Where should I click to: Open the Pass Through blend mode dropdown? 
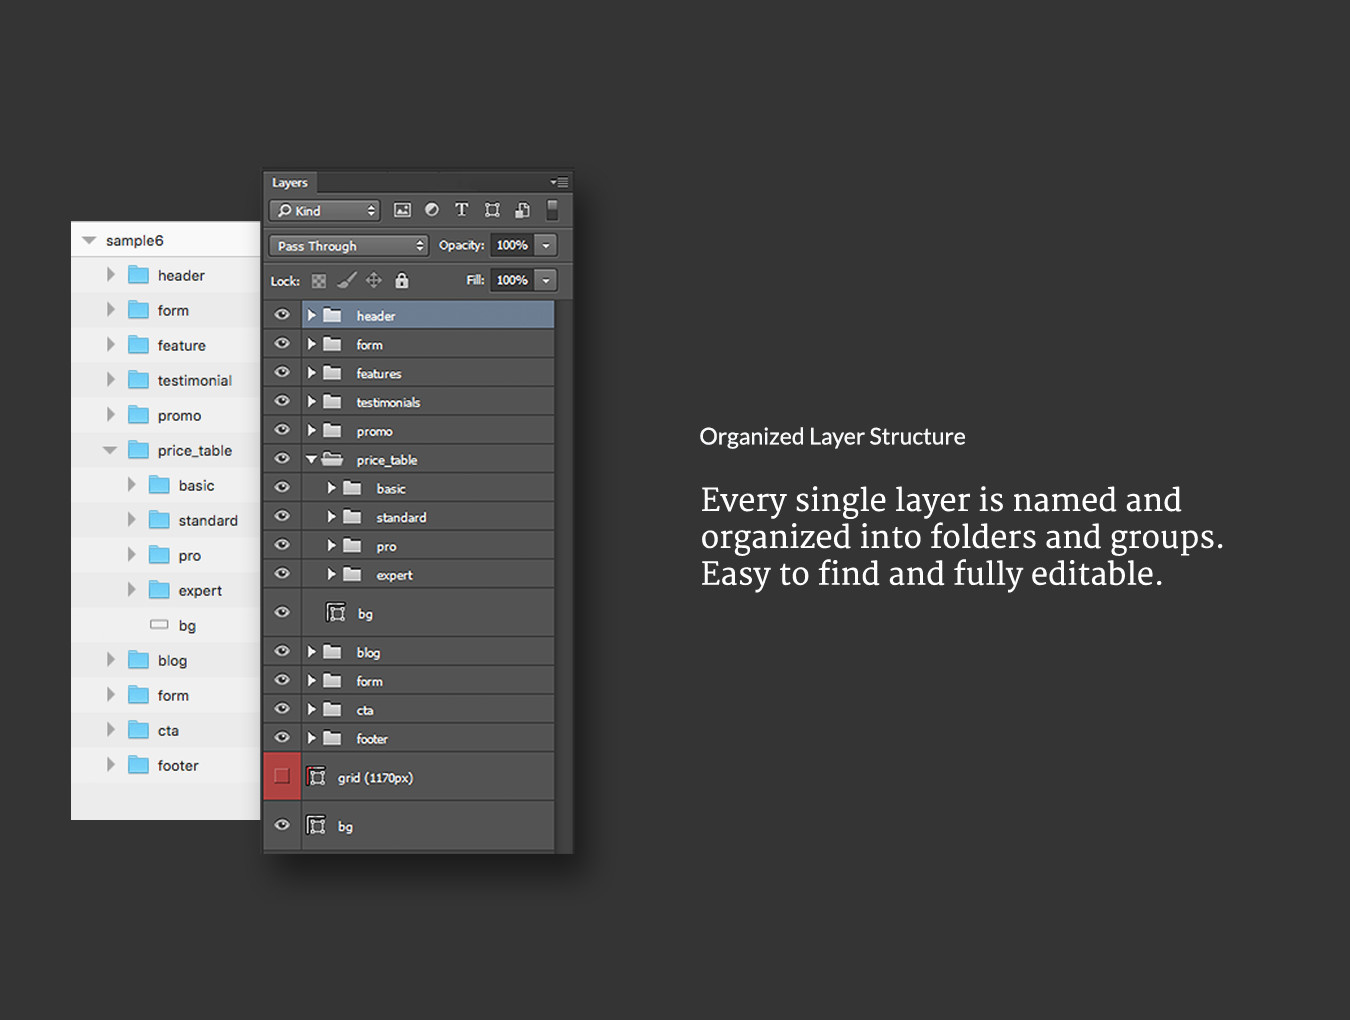348,246
